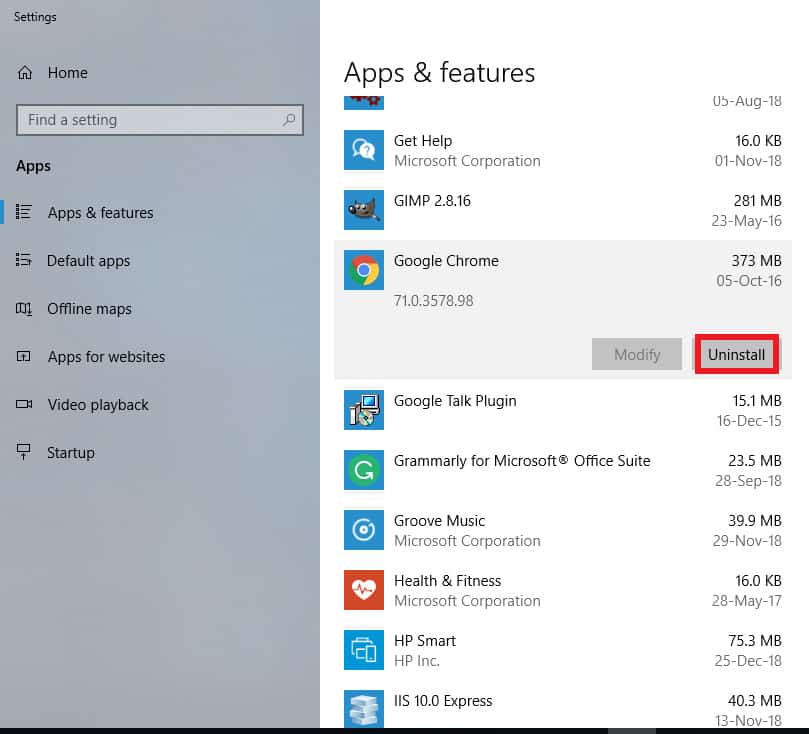
Task: Click the Google Chrome app icon
Action: tap(363, 270)
